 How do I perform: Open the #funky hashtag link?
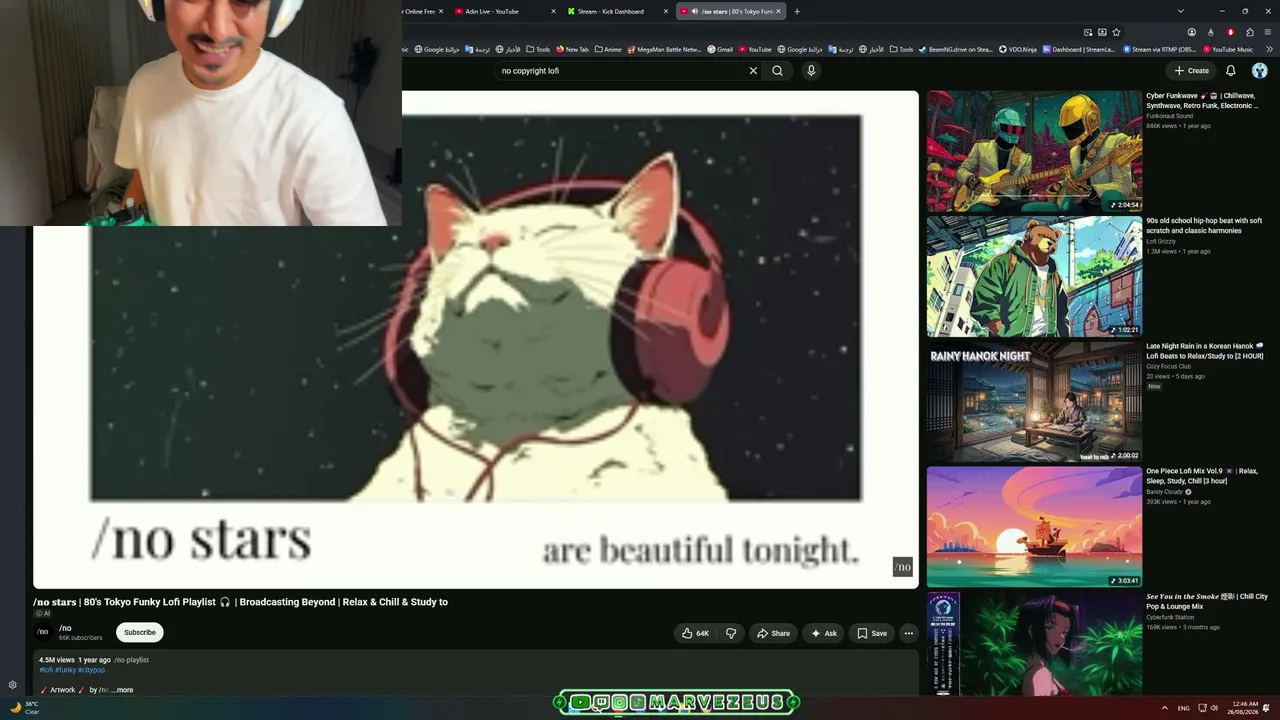tap(65, 670)
